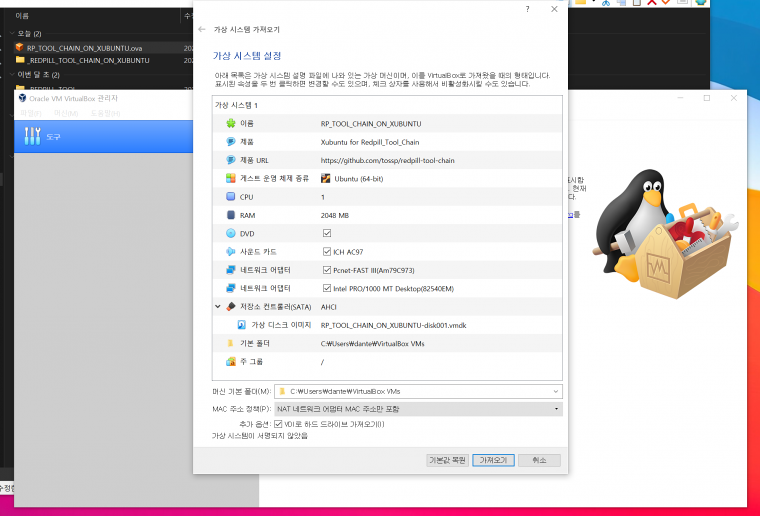Click the Ubuntu (64-bit) OS logo icon
The height and width of the screenshot is (516, 760).
(x=326, y=178)
